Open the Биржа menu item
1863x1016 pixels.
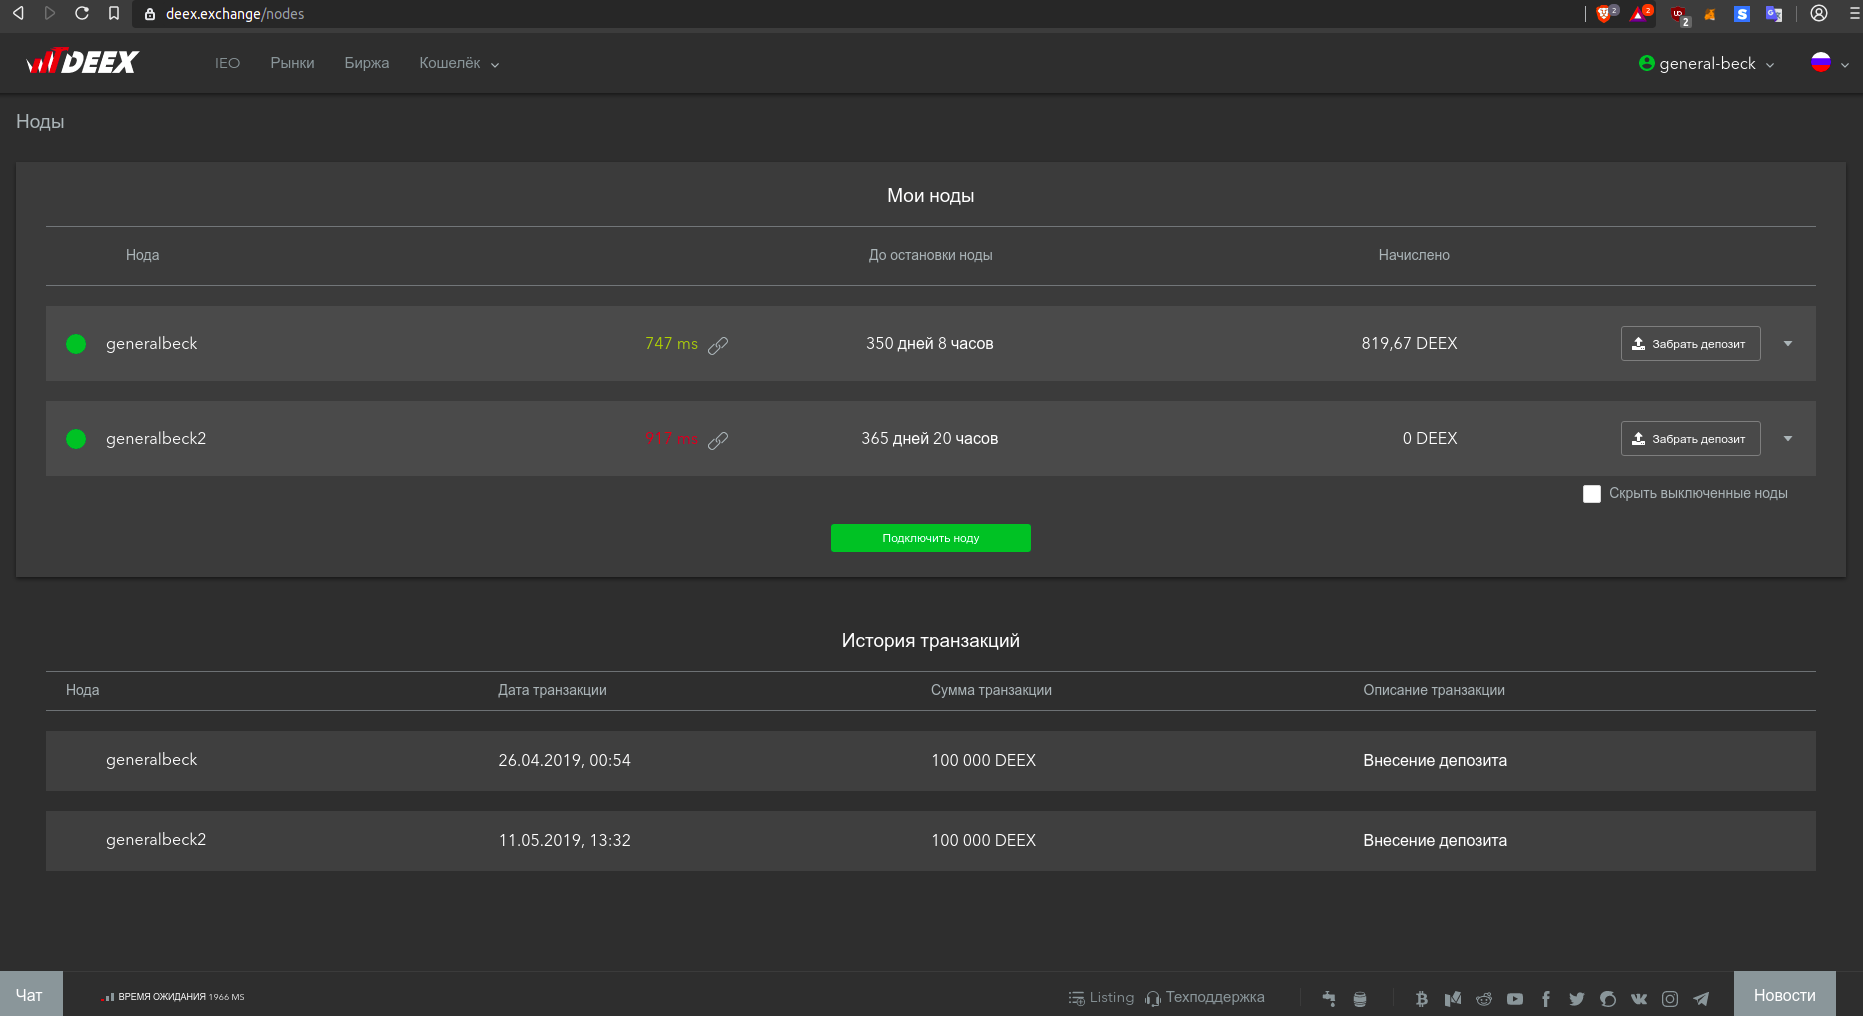point(367,63)
